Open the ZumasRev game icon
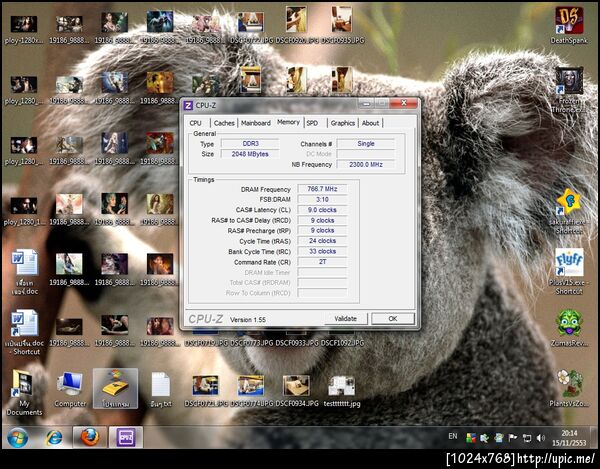The height and width of the screenshot is (469, 600). [569, 323]
